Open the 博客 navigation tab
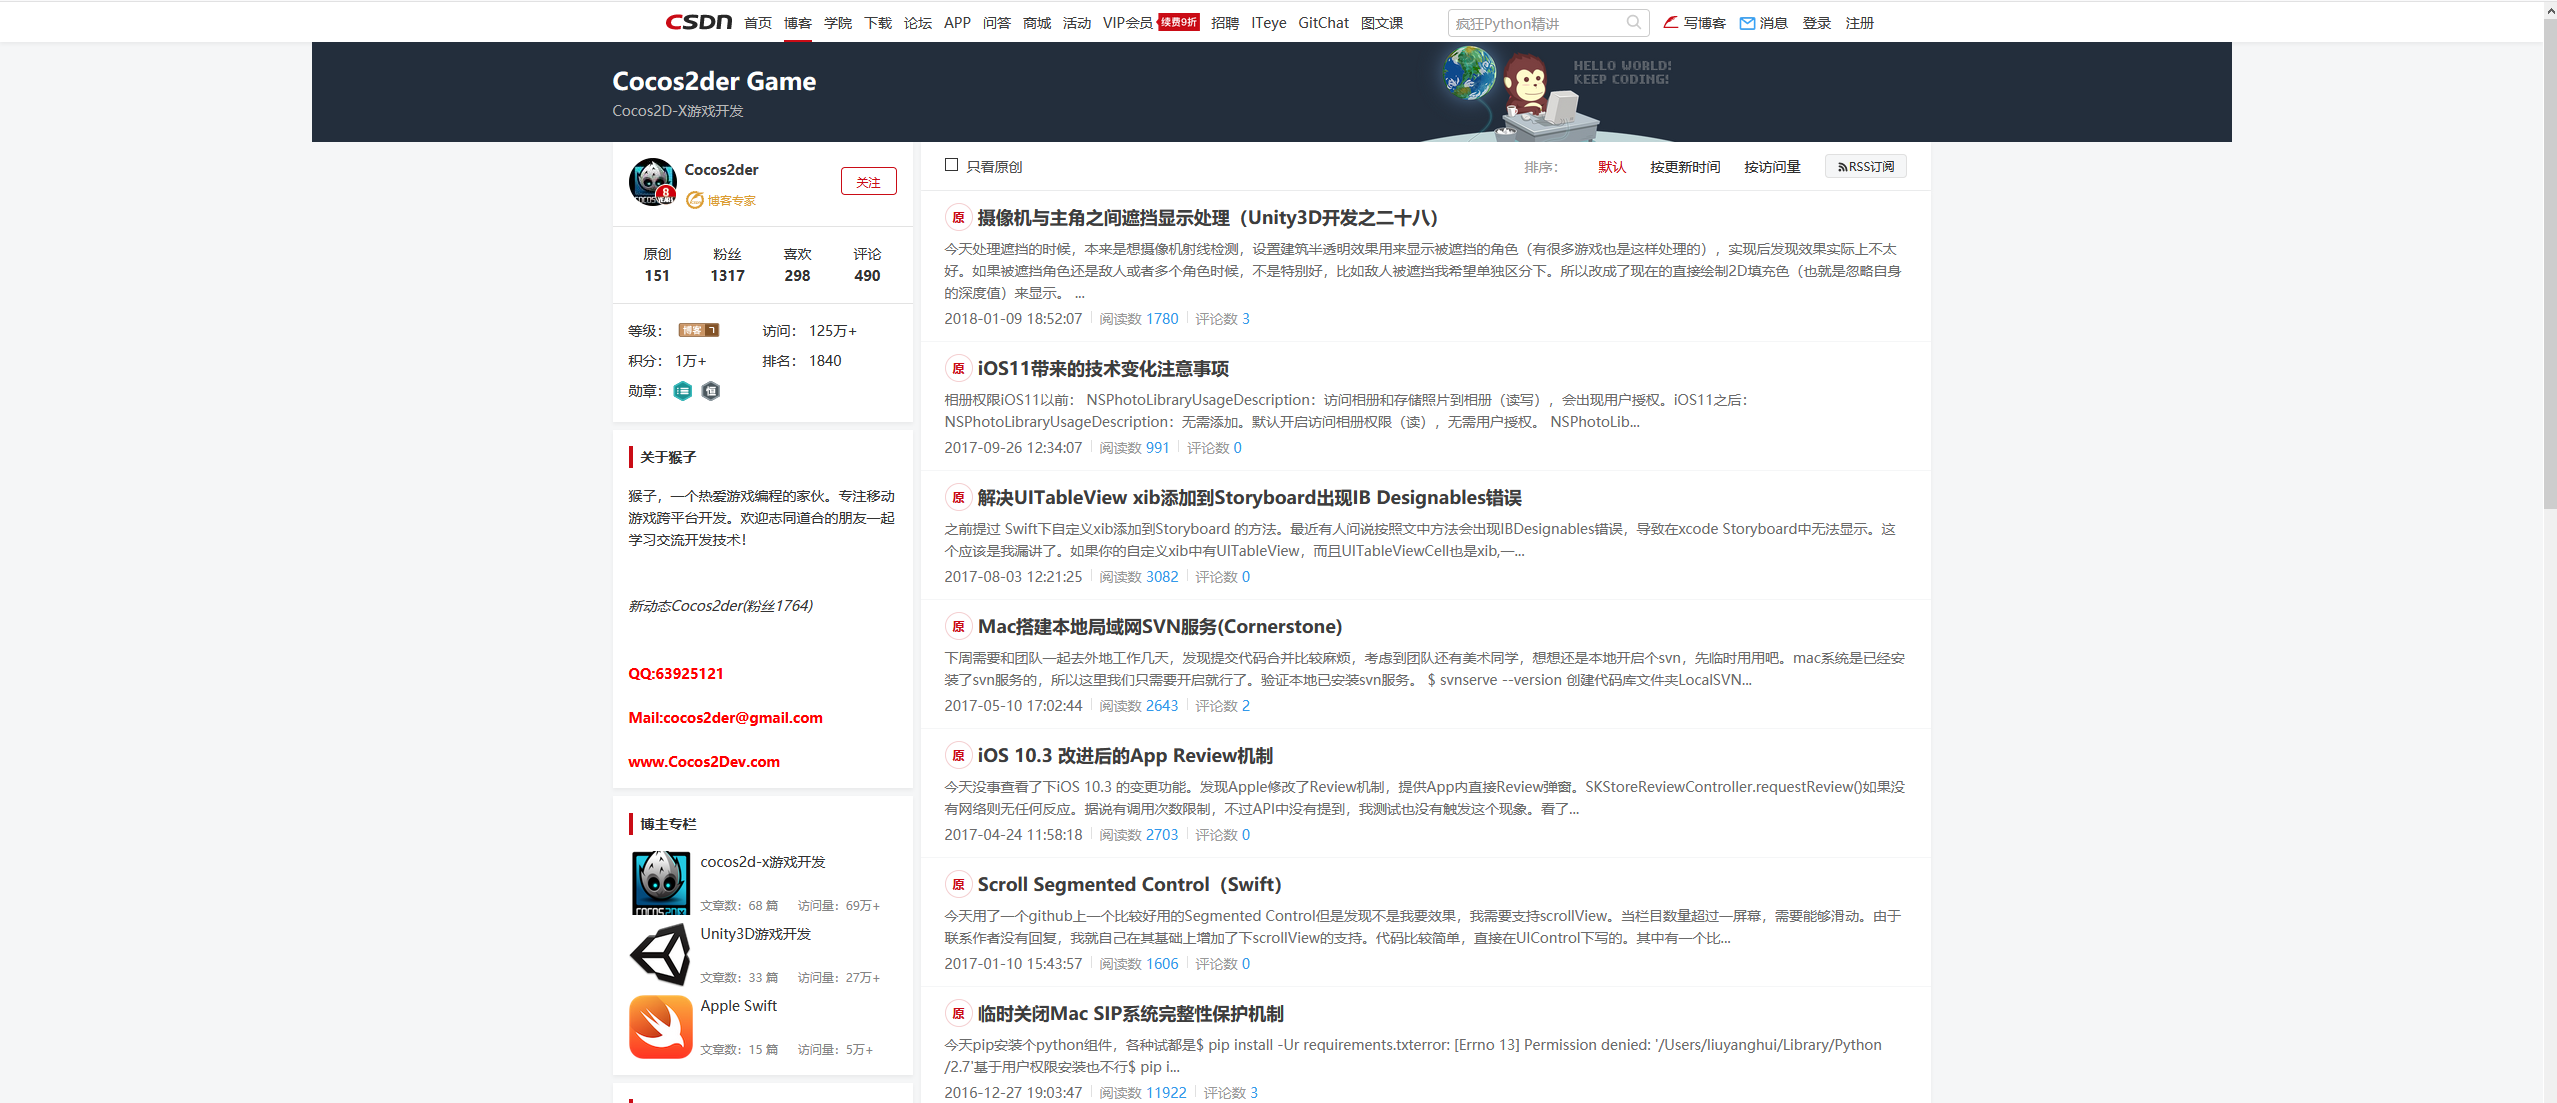This screenshot has width=2557, height=1103. (797, 23)
